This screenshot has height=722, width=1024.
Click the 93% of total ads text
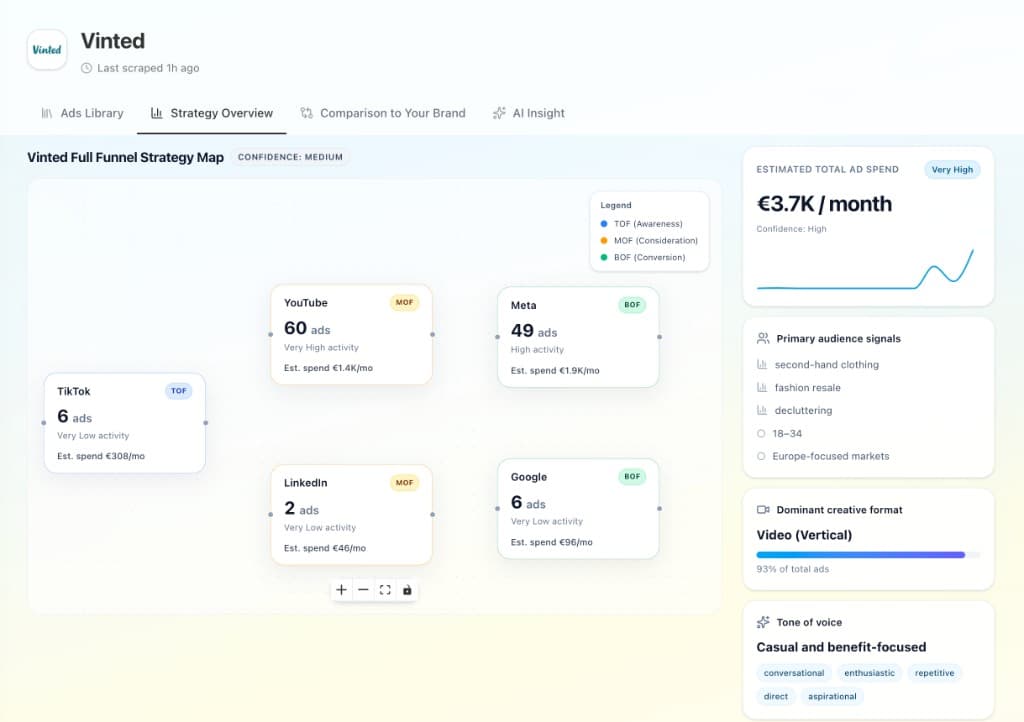(793, 569)
